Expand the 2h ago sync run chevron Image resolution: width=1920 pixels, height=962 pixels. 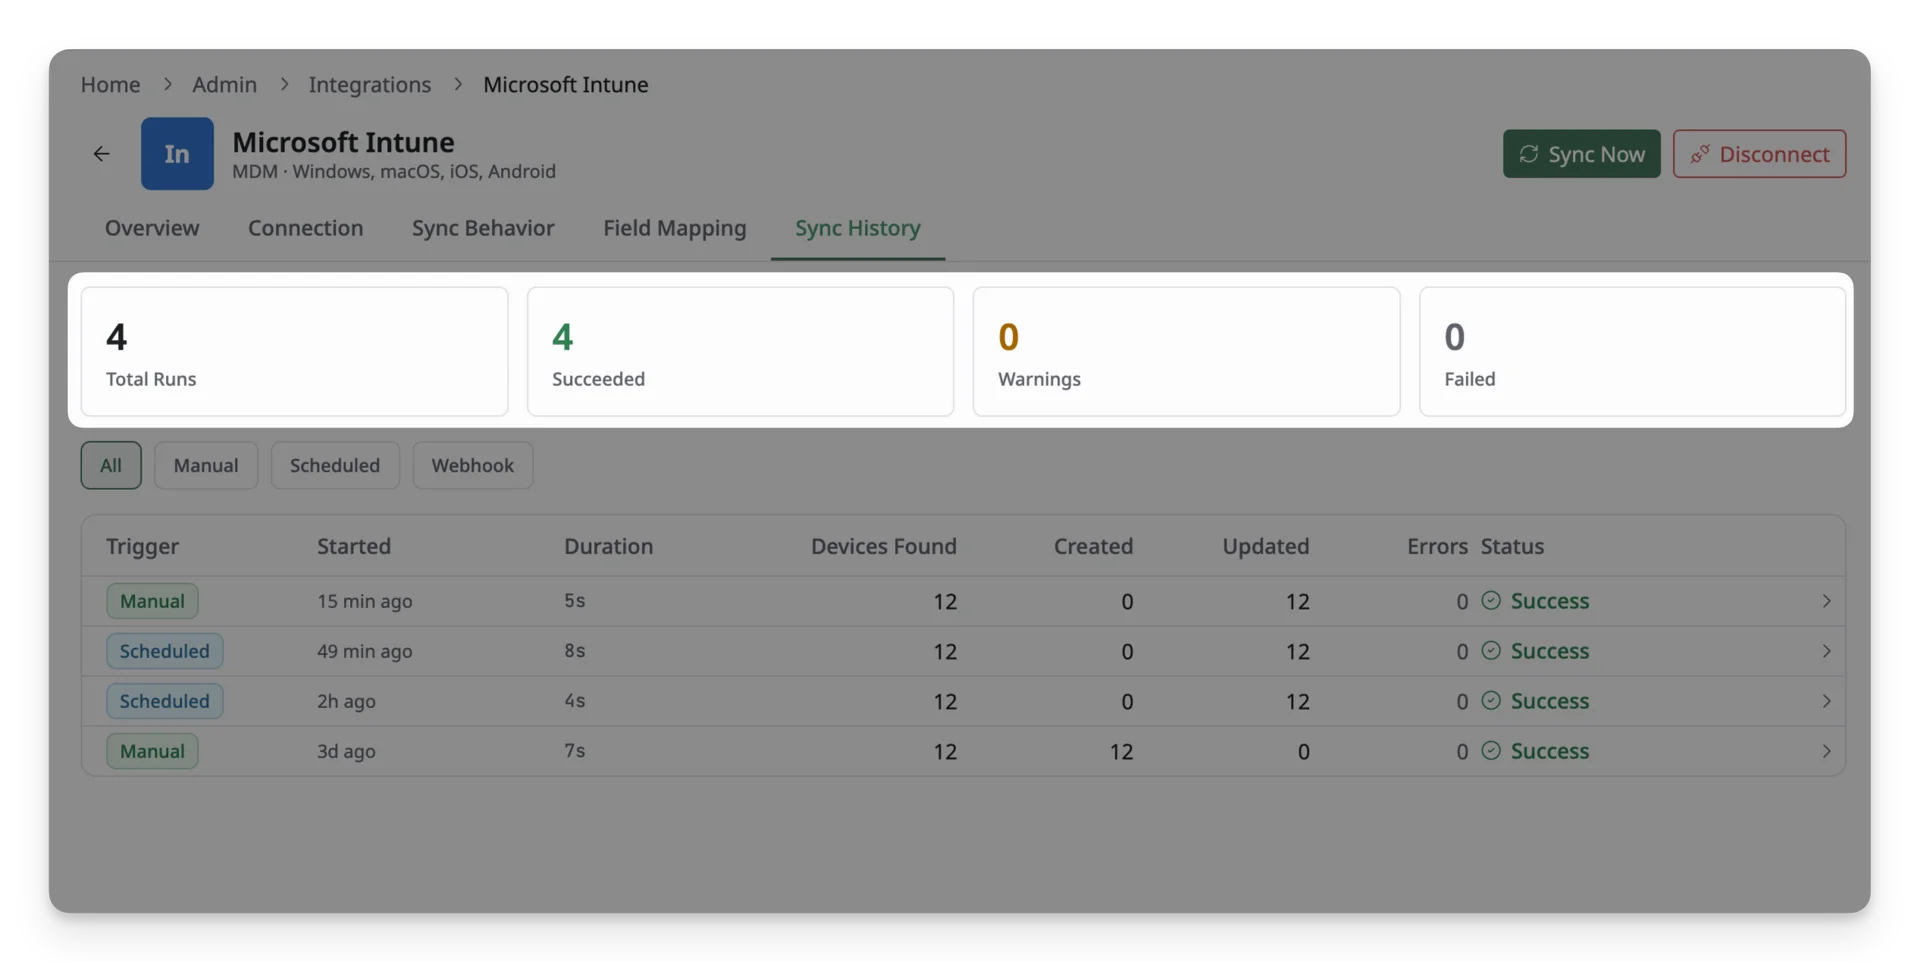pos(1826,701)
